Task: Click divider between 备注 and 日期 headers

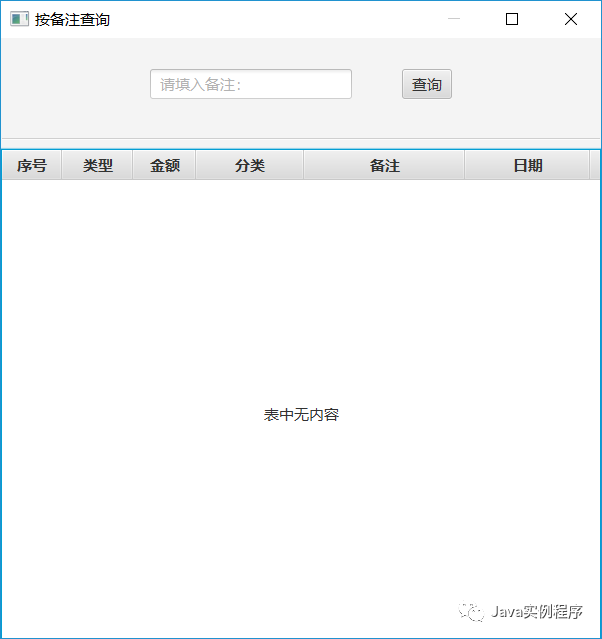Action: (x=465, y=166)
